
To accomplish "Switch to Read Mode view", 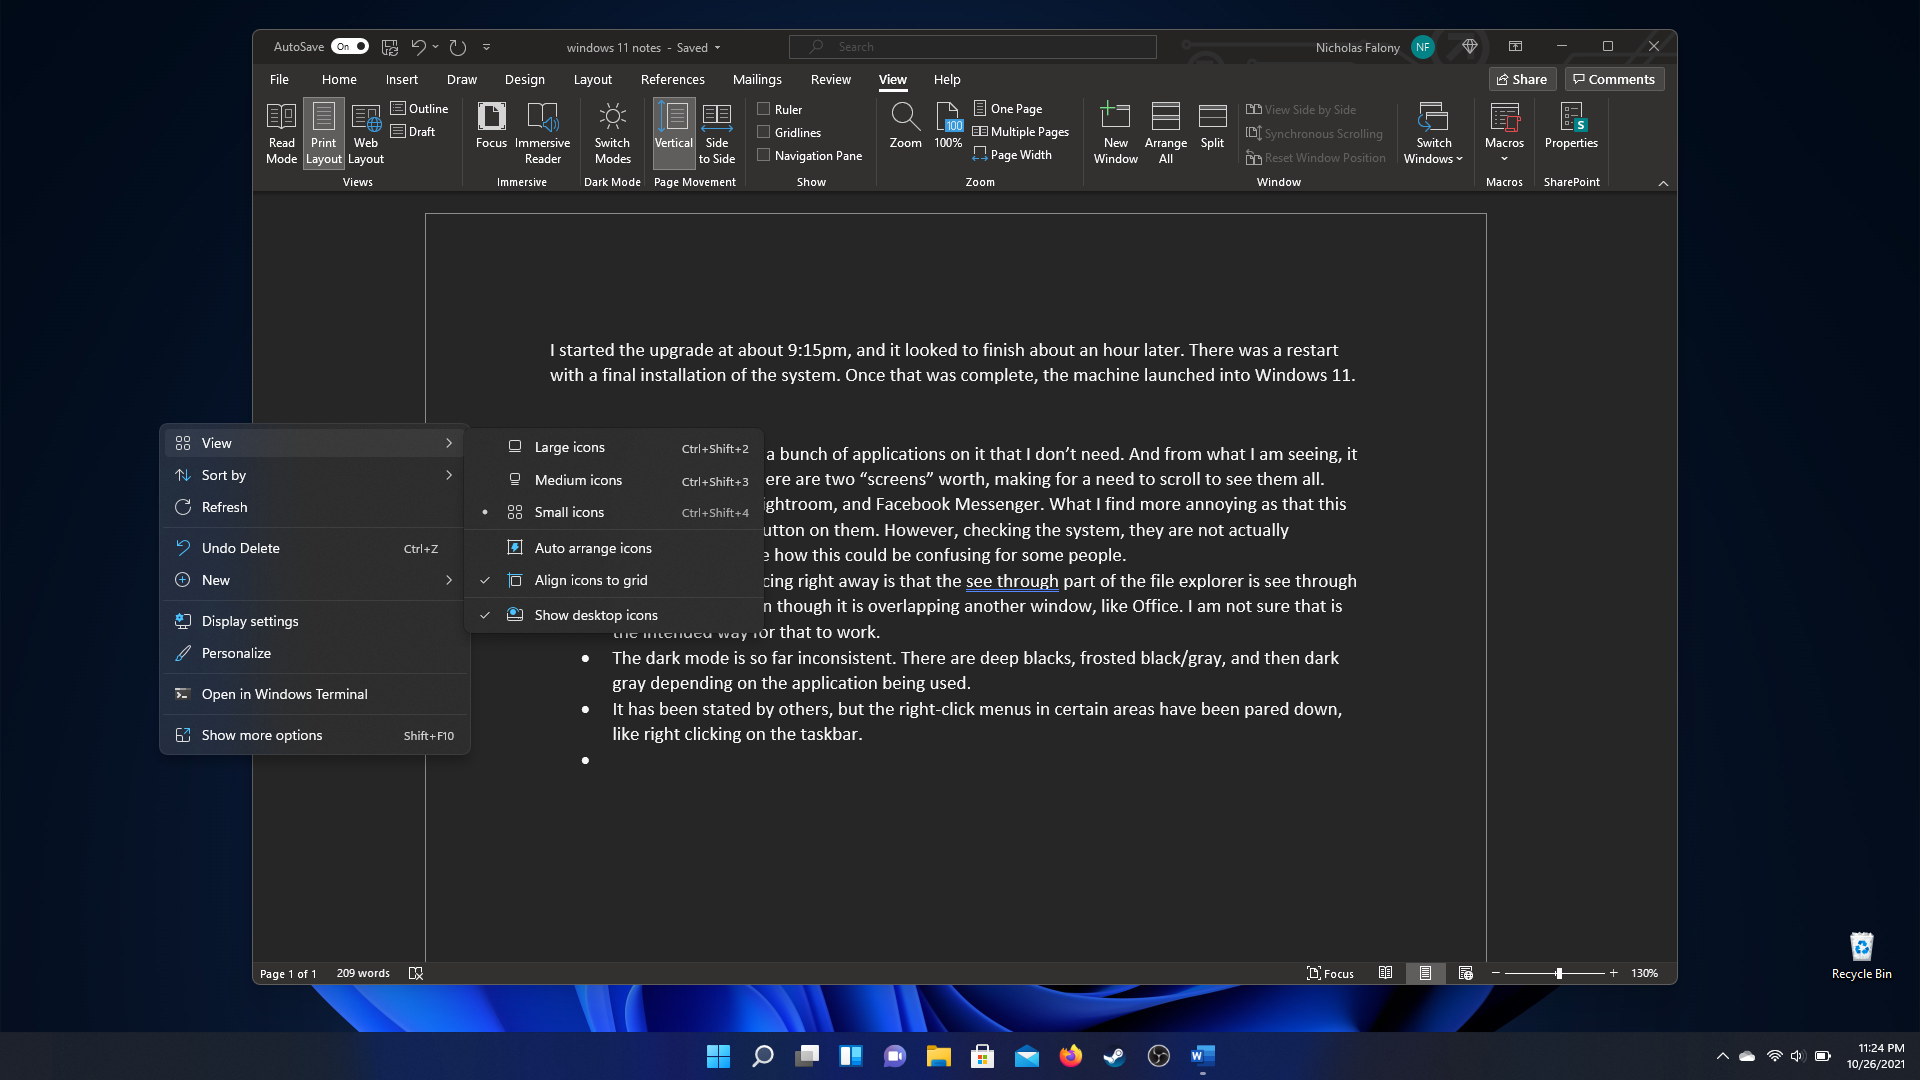I will (x=281, y=133).
